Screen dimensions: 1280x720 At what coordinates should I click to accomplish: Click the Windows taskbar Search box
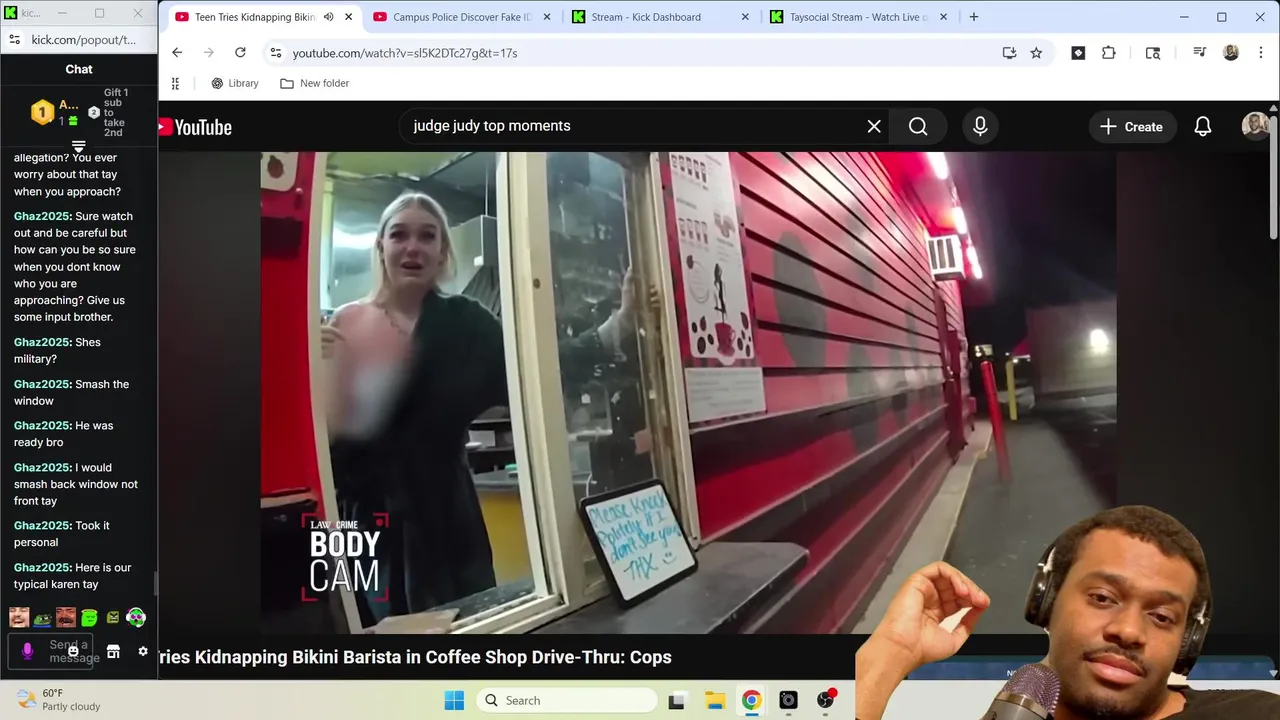click(568, 700)
